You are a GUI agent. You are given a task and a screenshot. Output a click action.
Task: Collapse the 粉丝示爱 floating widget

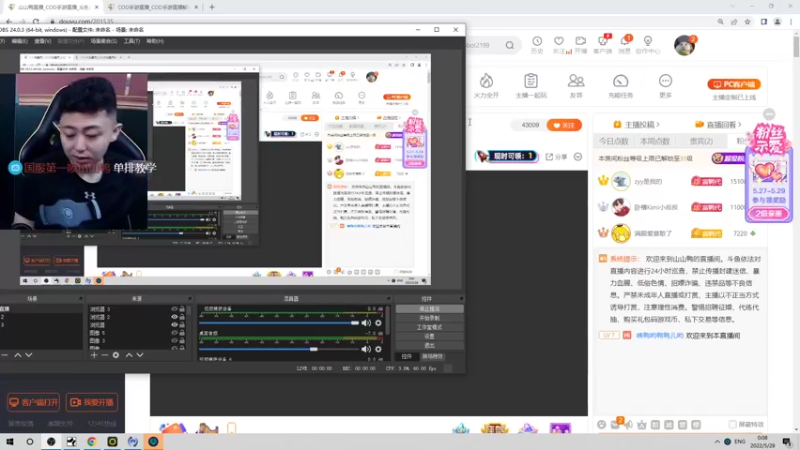click(x=769, y=114)
